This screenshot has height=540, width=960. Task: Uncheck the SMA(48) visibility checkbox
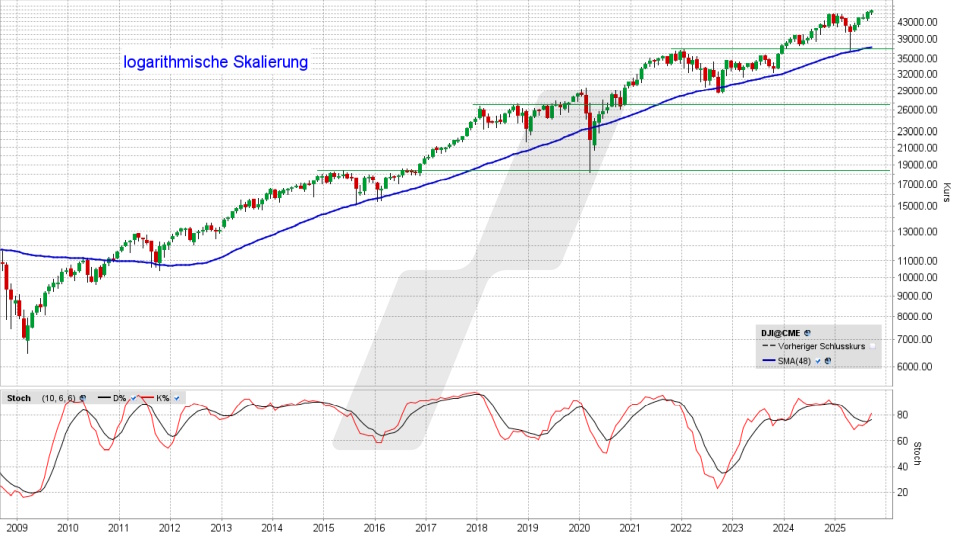point(817,361)
